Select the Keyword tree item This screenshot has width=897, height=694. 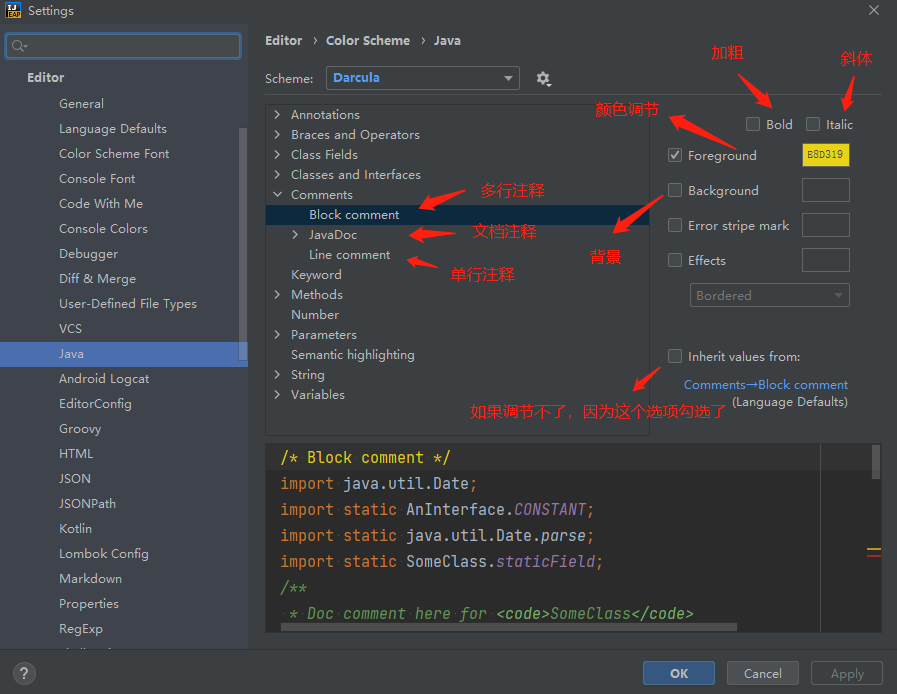point(316,275)
